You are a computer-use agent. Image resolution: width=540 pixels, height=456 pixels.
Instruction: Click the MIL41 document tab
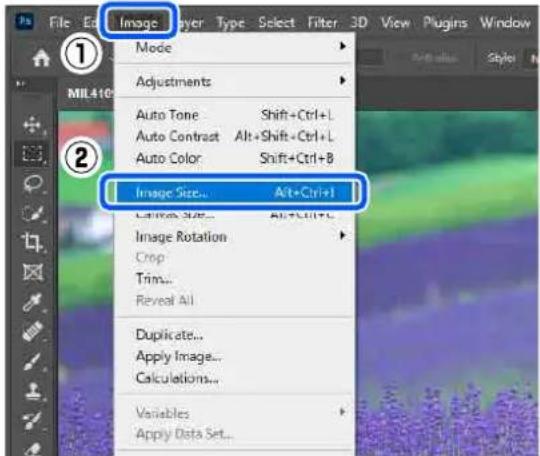click(x=90, y=93)
